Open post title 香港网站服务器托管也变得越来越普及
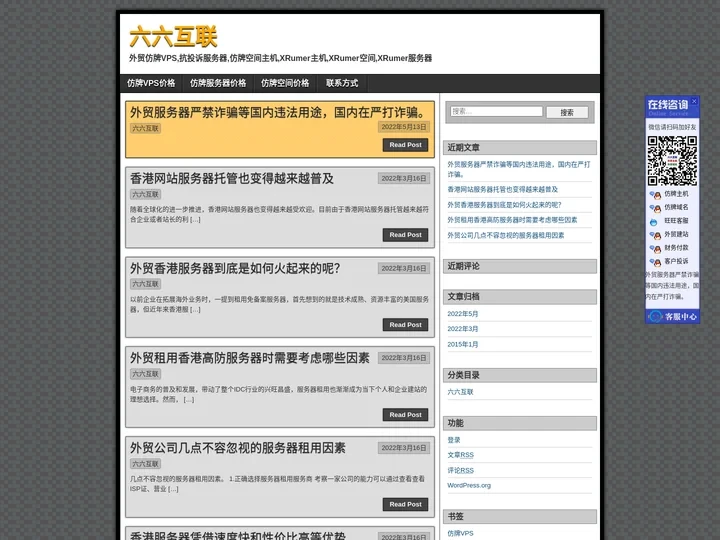Image resolution: width=720 pixels, height=540 pixels. click(232, 178)
